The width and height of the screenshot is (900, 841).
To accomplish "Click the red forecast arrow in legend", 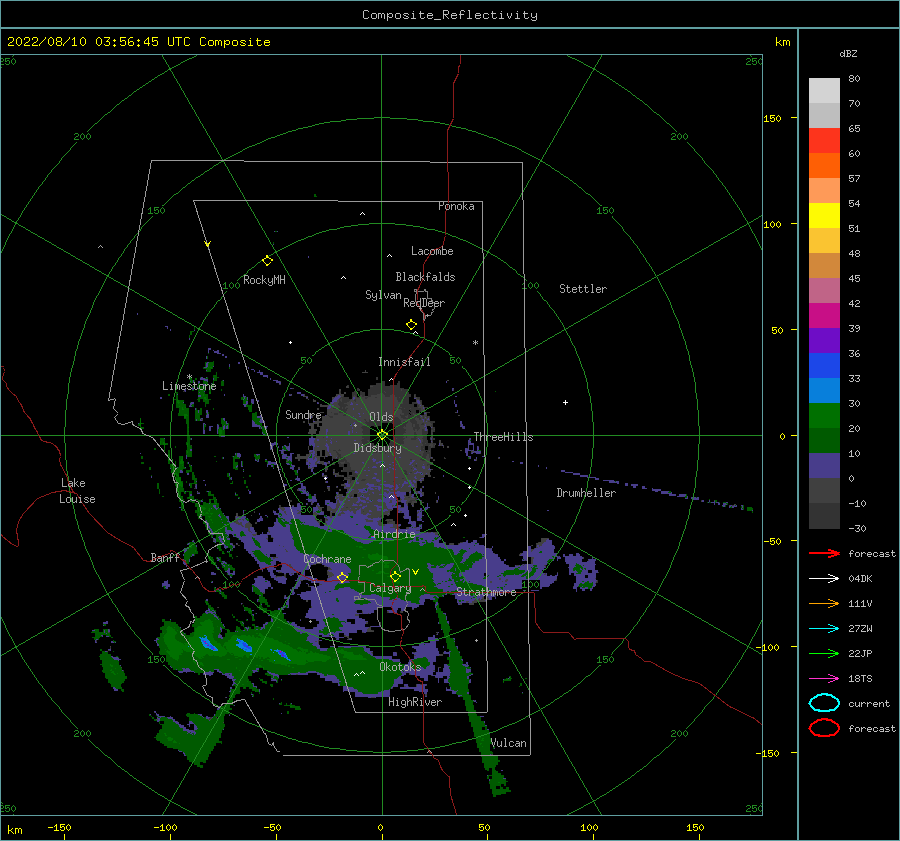I will 824,553.
